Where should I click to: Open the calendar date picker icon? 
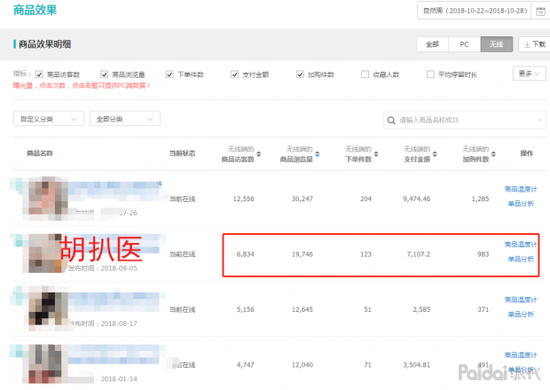pyautogui.click(x=541, y=11)
